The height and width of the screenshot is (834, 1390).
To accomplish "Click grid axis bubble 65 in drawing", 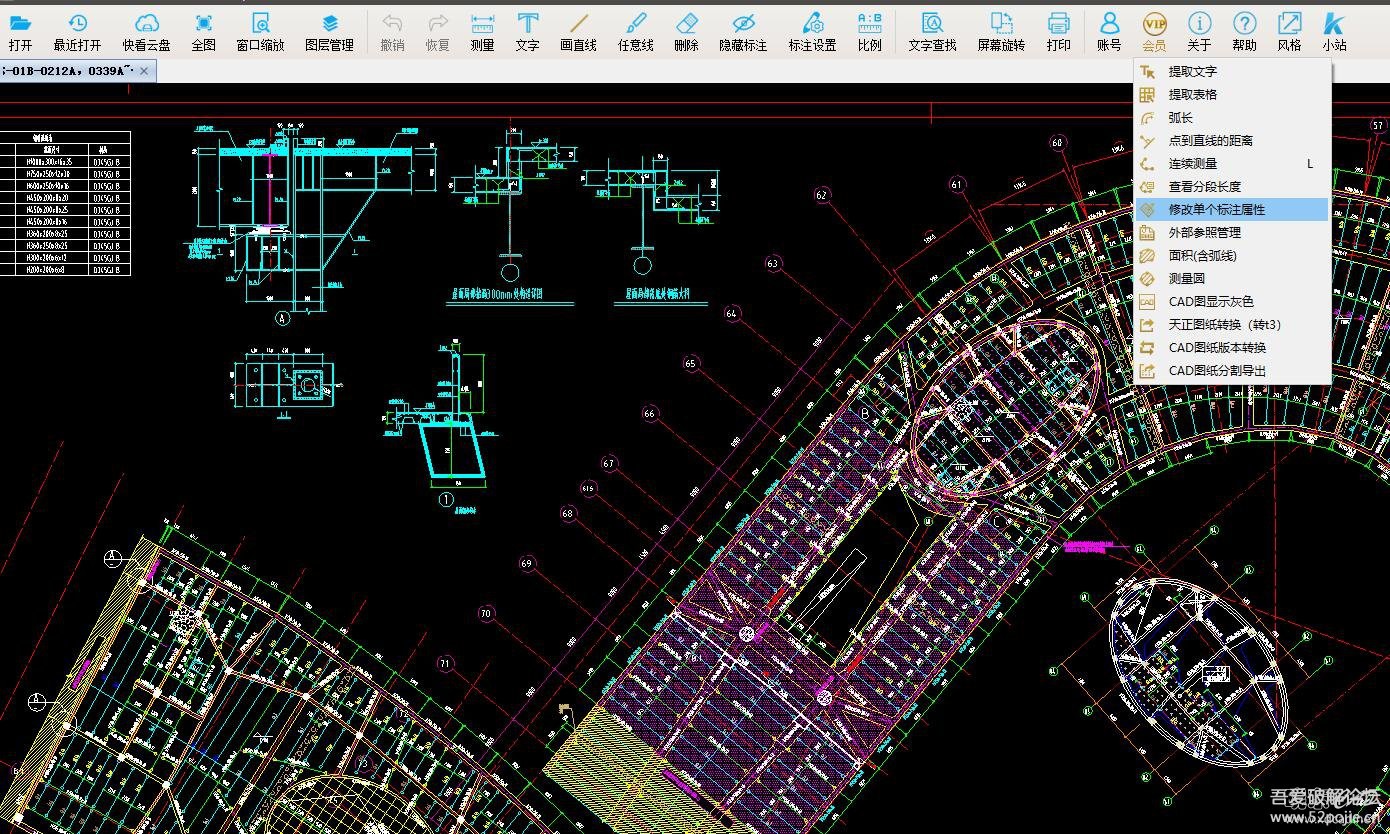I will click(691, 363).
